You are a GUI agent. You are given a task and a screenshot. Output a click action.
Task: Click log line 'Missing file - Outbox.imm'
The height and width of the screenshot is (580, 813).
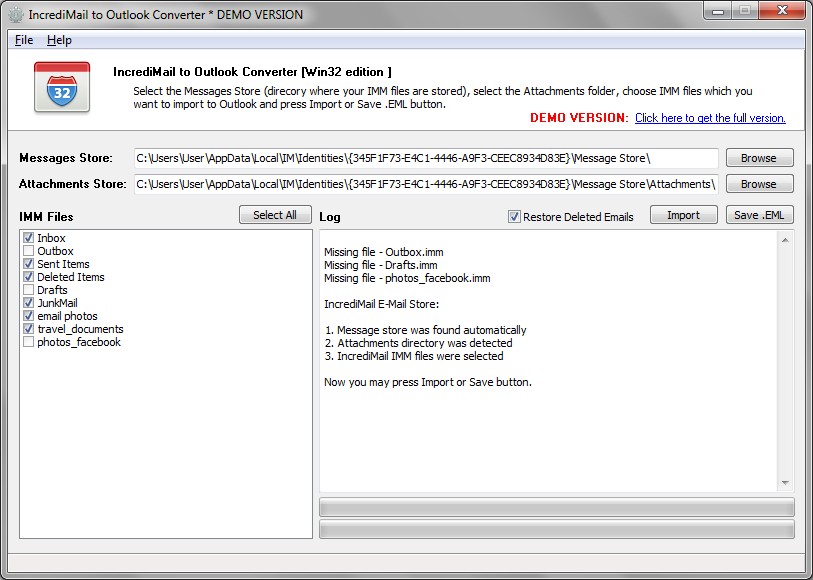(x=384, y=252)
